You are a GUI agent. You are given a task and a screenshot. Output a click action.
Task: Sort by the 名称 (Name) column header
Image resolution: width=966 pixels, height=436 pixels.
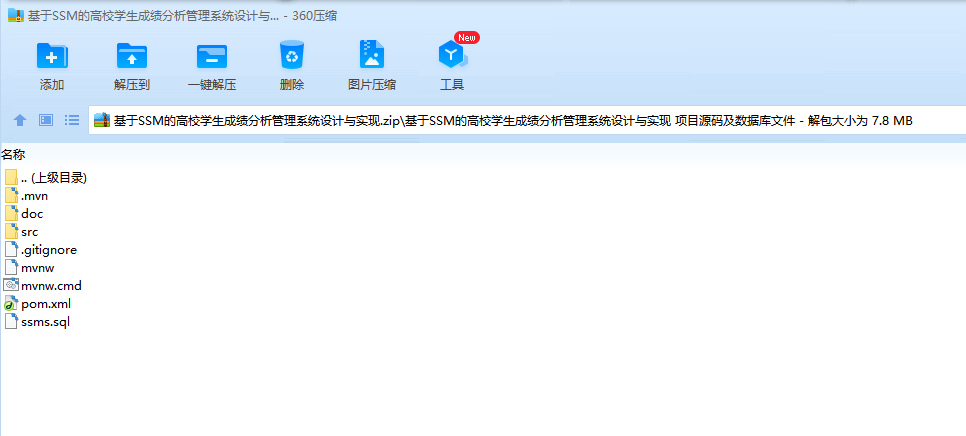point(13,155)
